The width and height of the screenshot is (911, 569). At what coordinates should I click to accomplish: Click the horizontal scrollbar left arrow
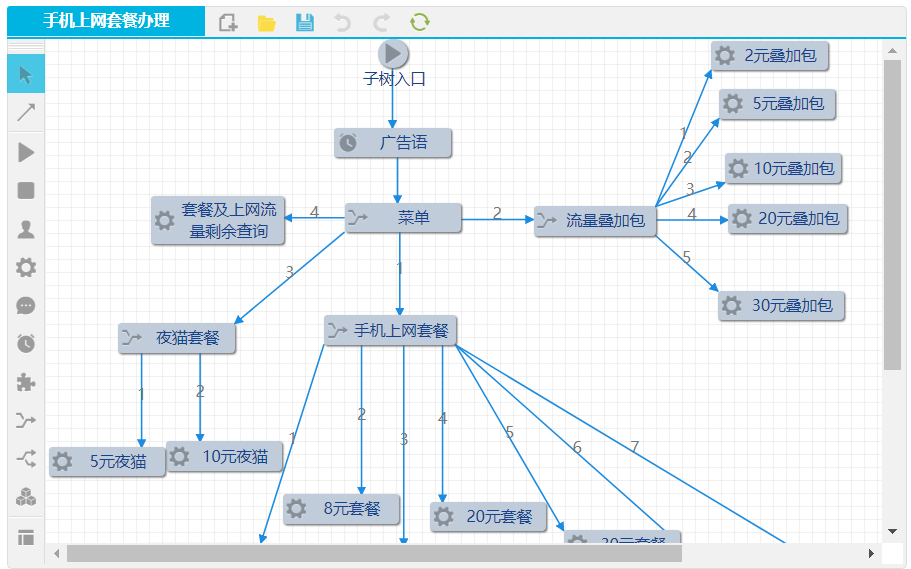(56, 553)
